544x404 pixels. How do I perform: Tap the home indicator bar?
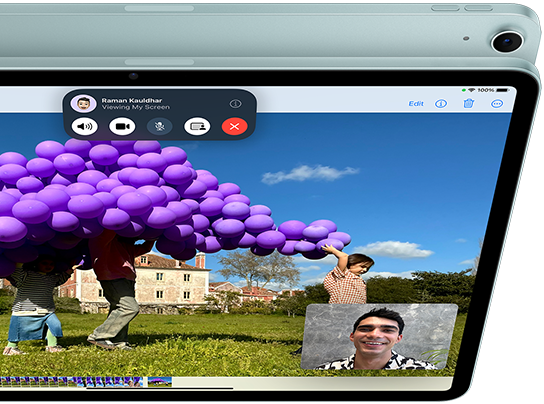pyautogui.click(x=160, y=388)
